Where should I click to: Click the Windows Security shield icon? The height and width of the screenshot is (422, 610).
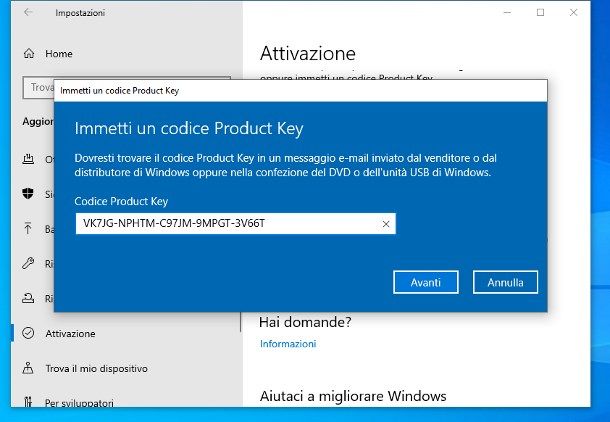(27, 194)
